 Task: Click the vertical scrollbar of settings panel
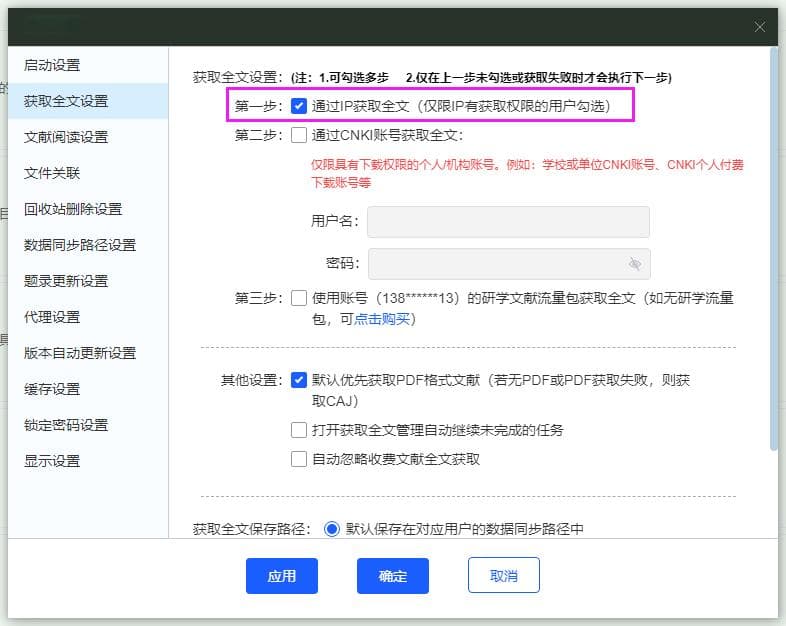click(x=774, y=250)
